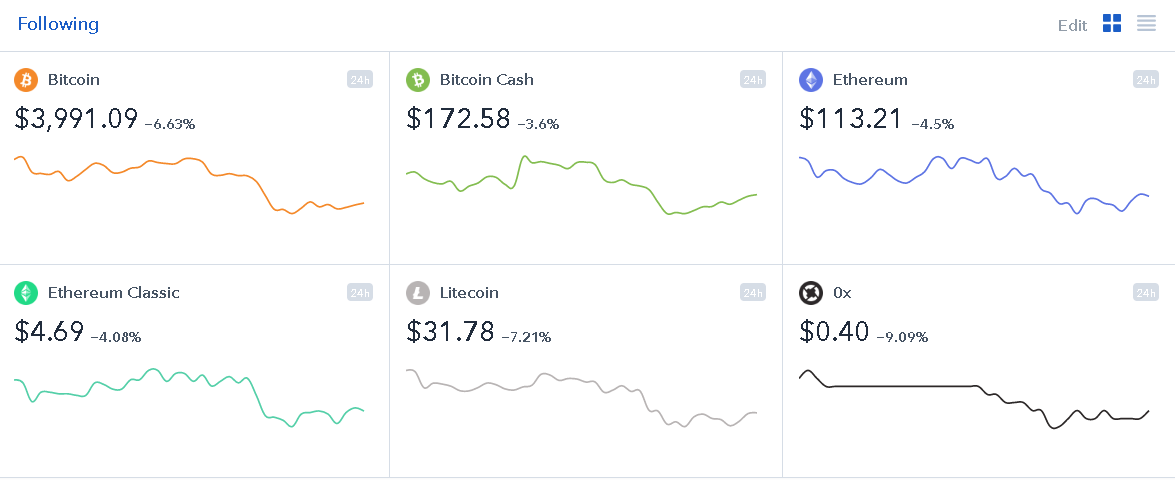1175x491 pixels.
Task: Click the Edit link
Action: 1072,25
